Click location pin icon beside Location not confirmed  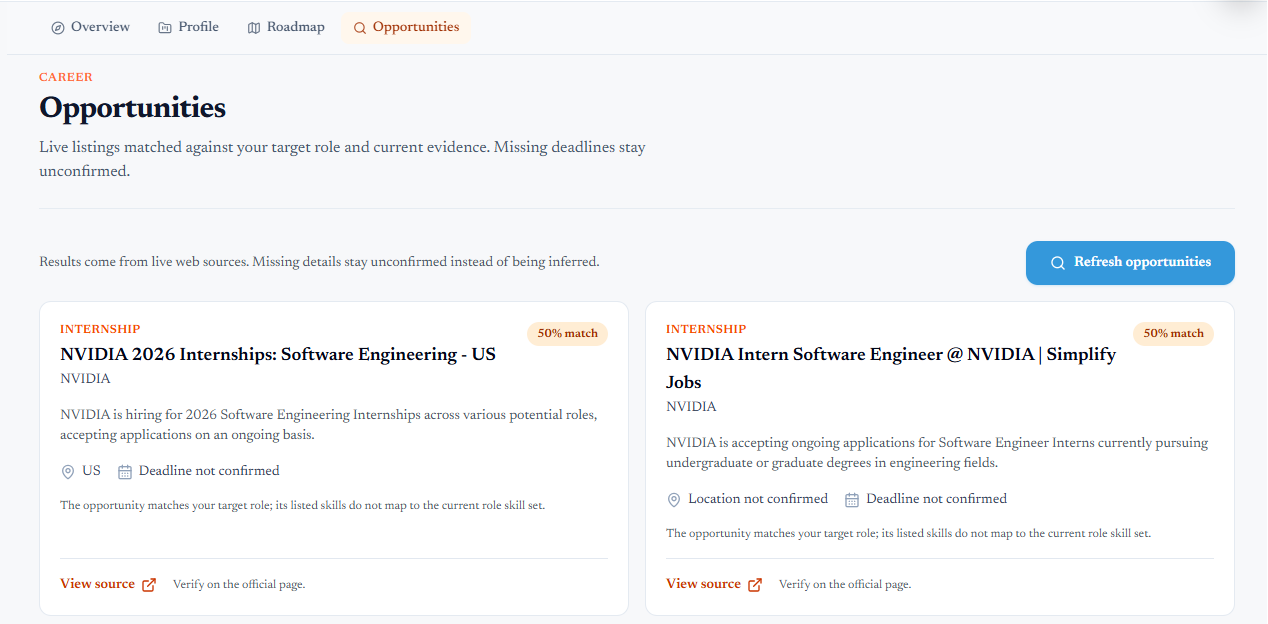click(674, 500)
